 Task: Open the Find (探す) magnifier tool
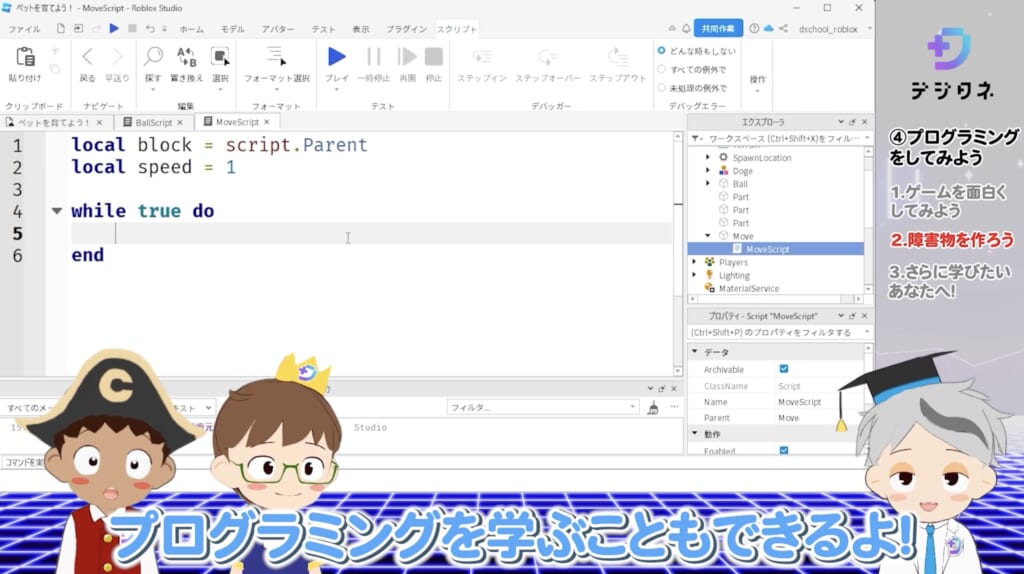[153, 57]
